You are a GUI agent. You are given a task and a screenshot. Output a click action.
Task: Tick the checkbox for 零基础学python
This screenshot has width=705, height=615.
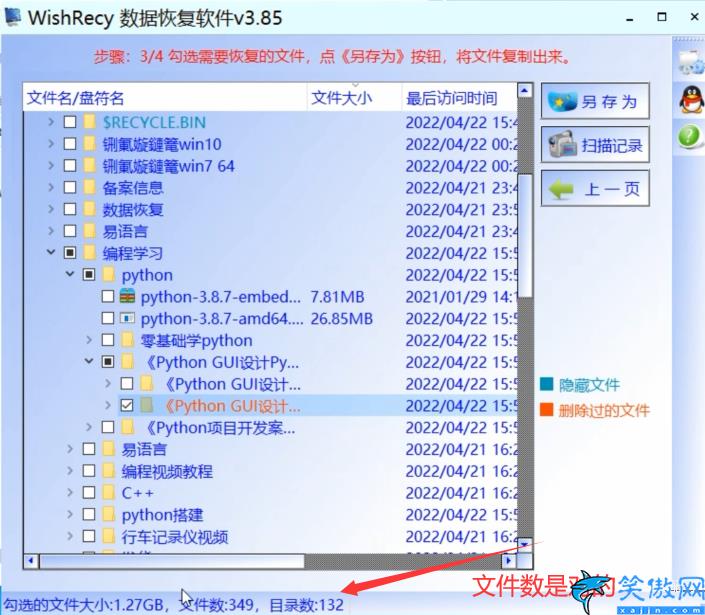[x=108, y=340]
